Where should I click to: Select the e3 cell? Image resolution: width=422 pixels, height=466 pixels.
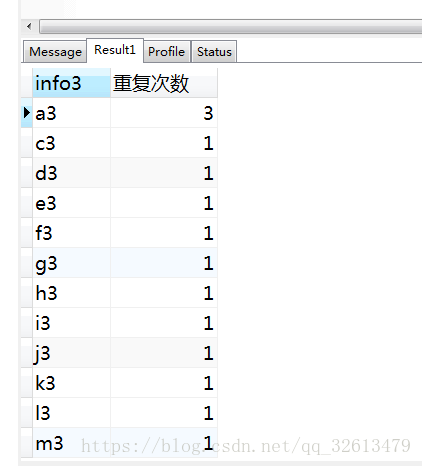[71, 203]
